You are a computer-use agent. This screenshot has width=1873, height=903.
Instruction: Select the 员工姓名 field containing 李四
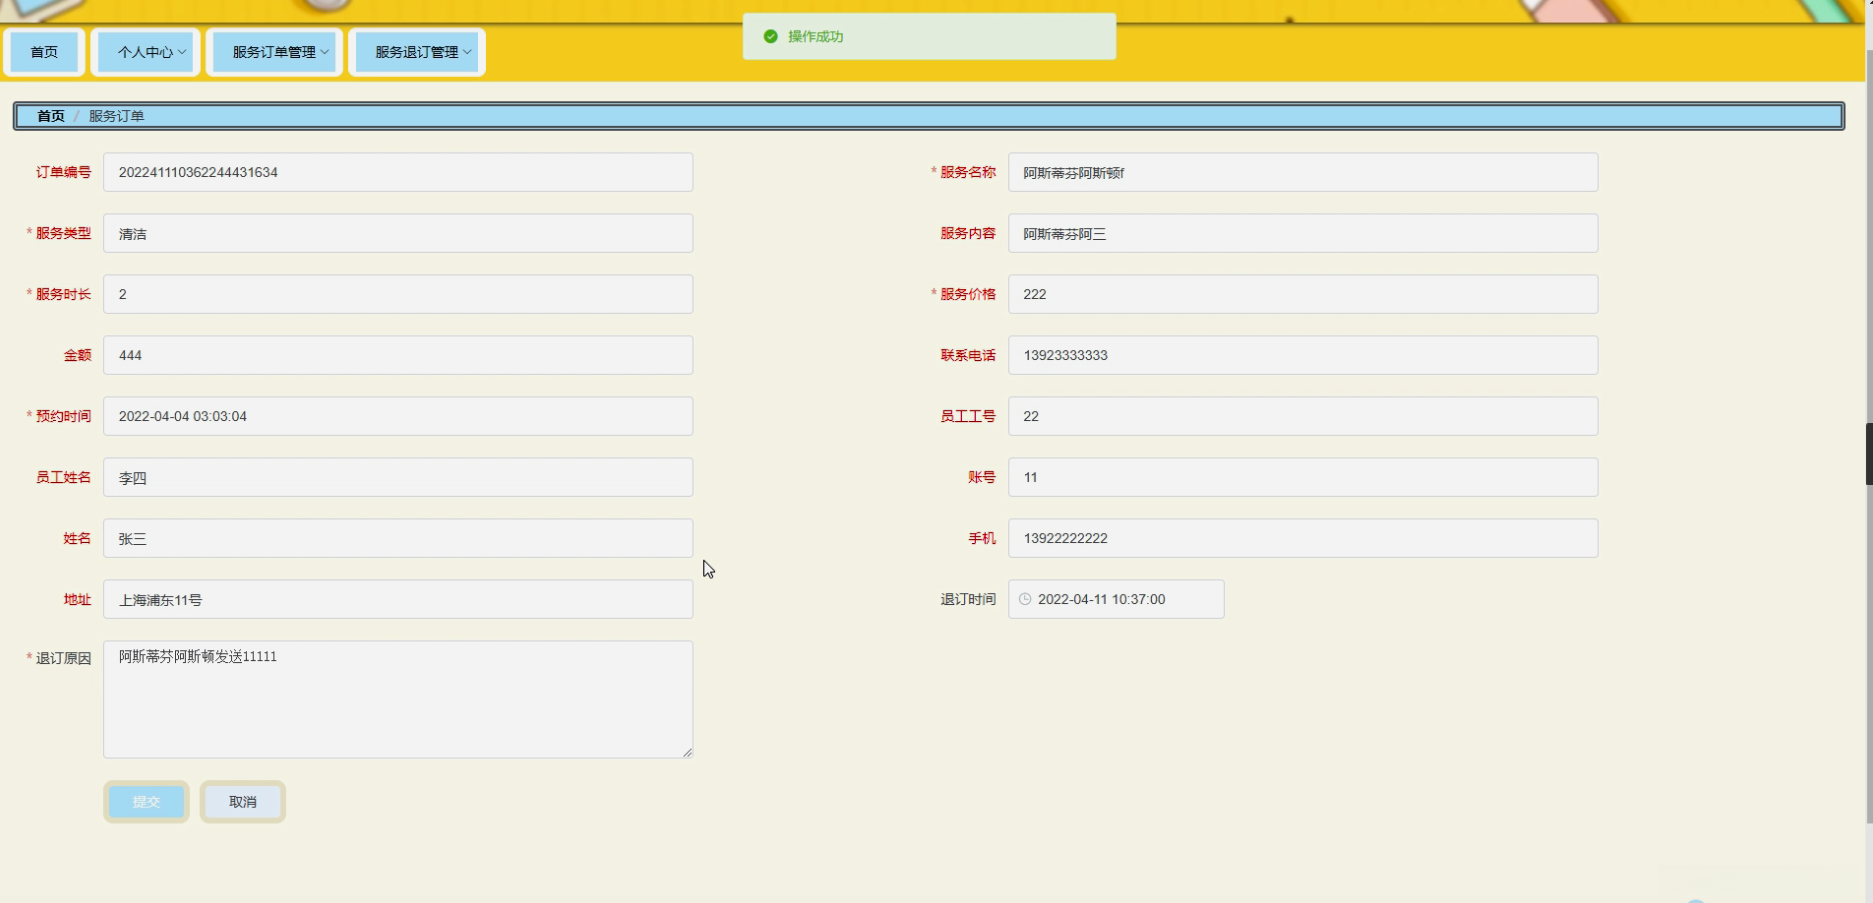pyautogui.click(x=398, y=477)
